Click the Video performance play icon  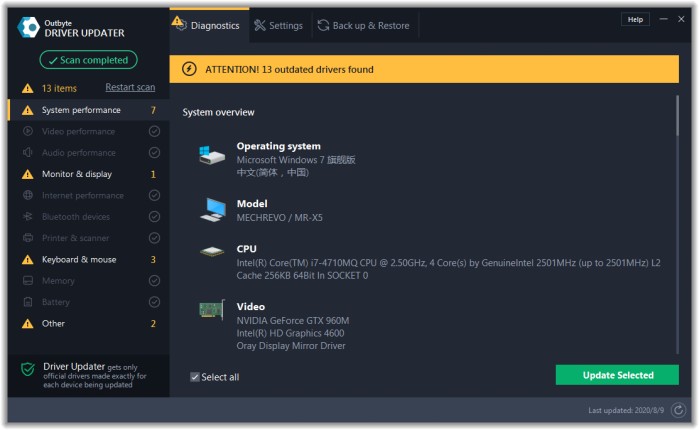click(x=28, y=131)
